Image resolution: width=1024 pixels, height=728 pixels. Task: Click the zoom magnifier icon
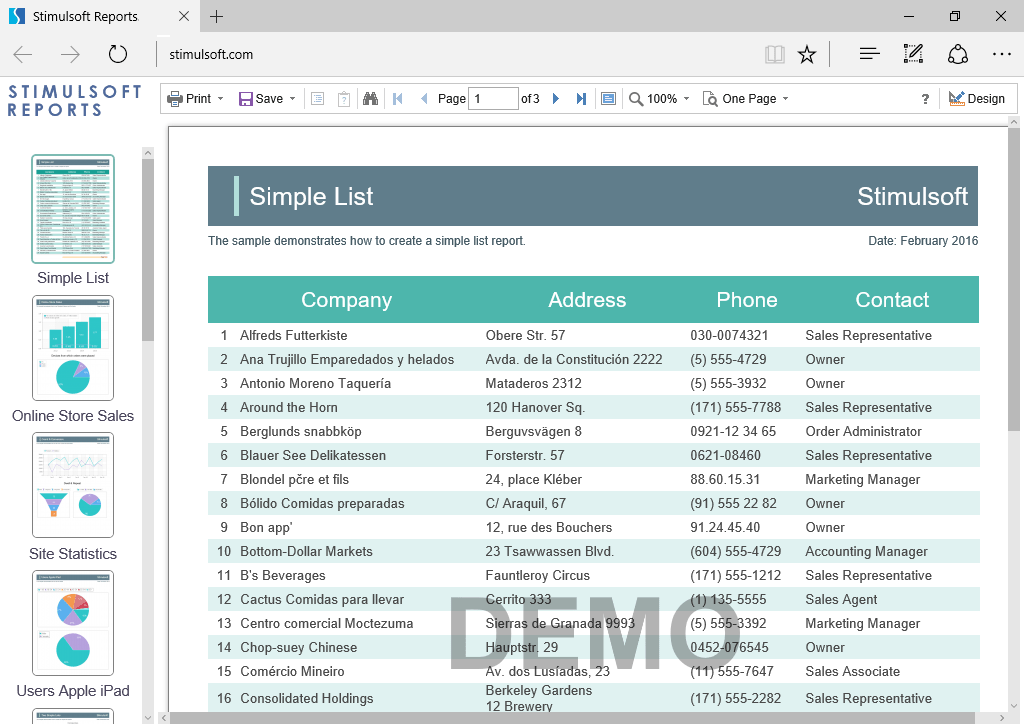[x=635, y=99]
